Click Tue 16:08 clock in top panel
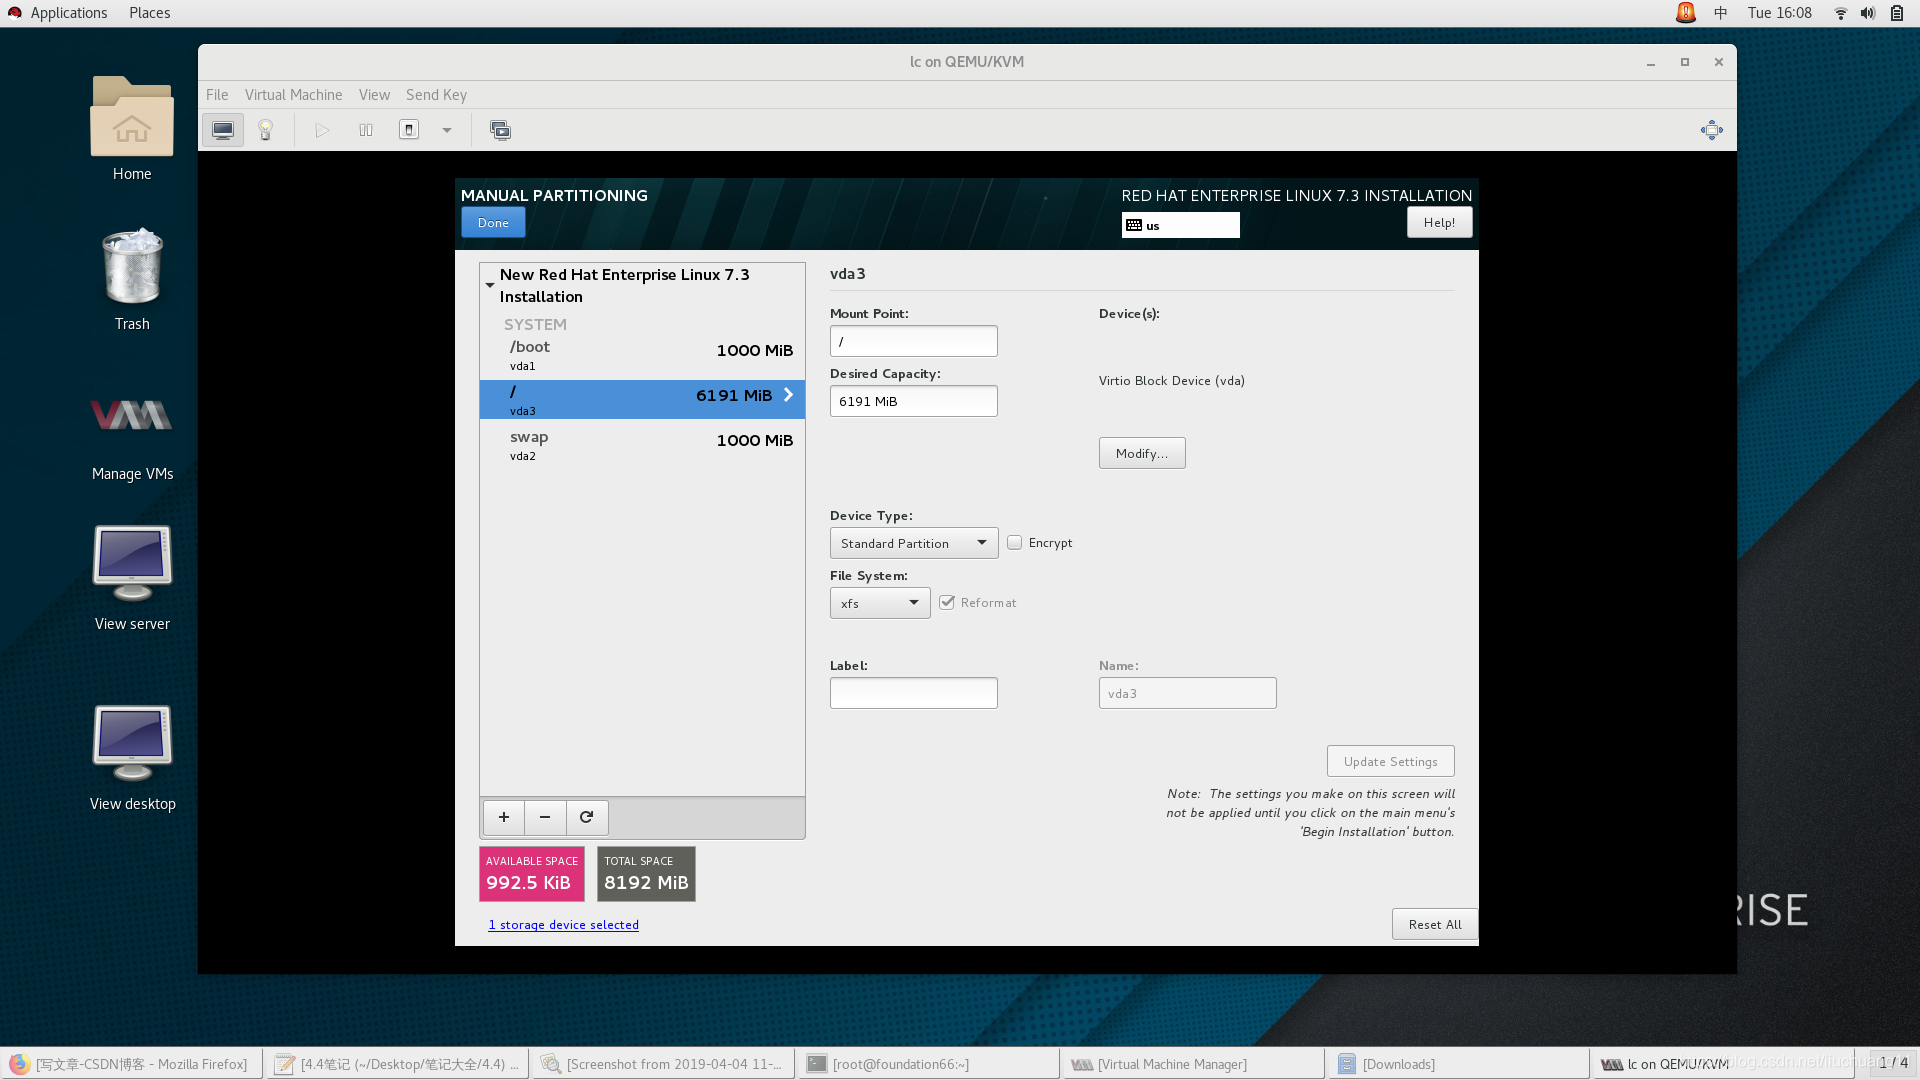Viewport: 1920px width, 1080px height. pos(1779,13)
